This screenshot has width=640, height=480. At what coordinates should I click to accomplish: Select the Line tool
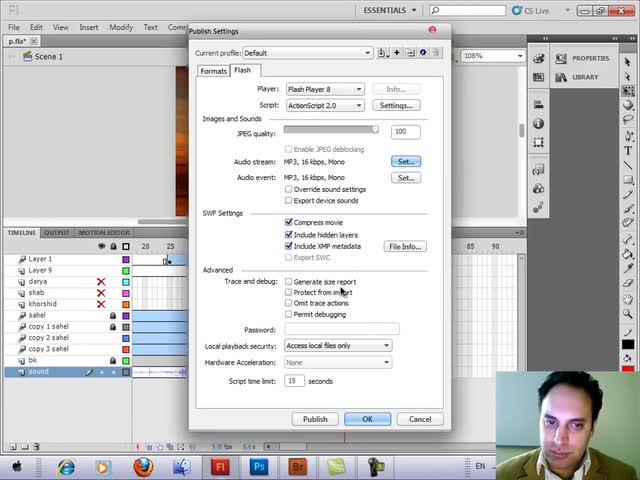tap(628, 165)
